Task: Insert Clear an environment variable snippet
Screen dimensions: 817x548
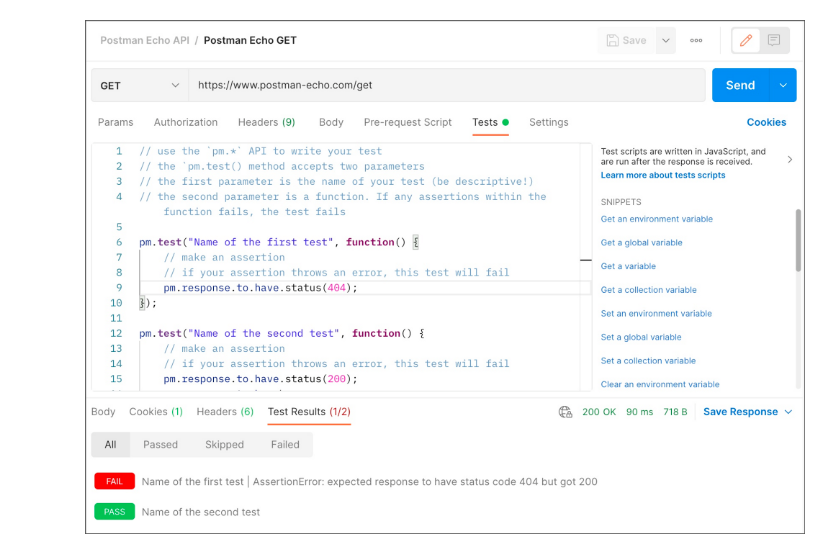Action: (x=660, y=384)
